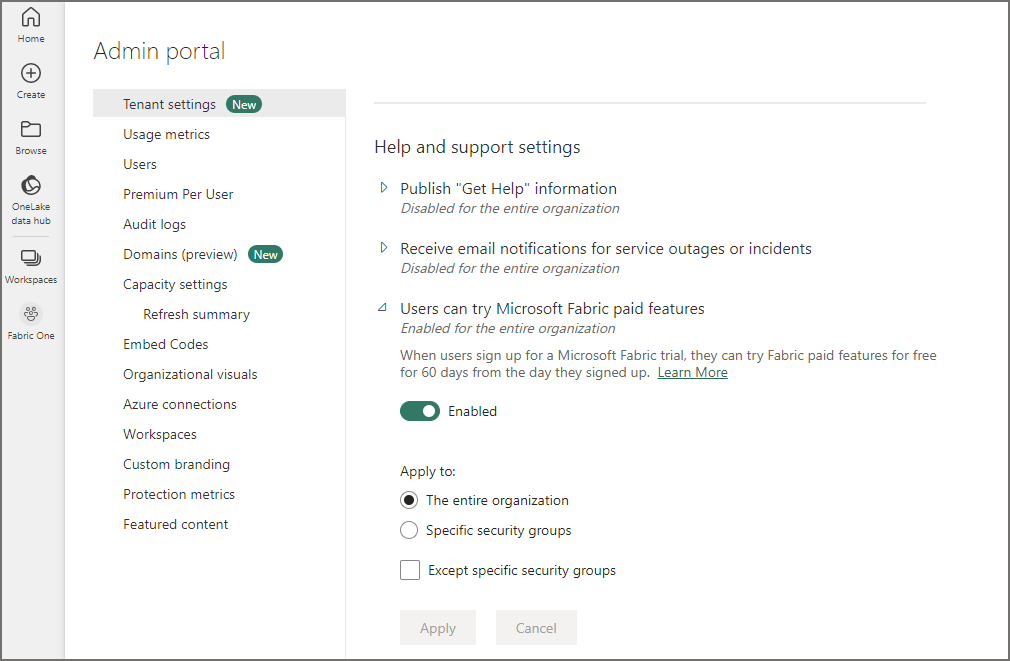Image resolution: width=1010 pixels, height=661 pixels.
Task: Click the Help and support settings heading
Action: click(477, 147)
